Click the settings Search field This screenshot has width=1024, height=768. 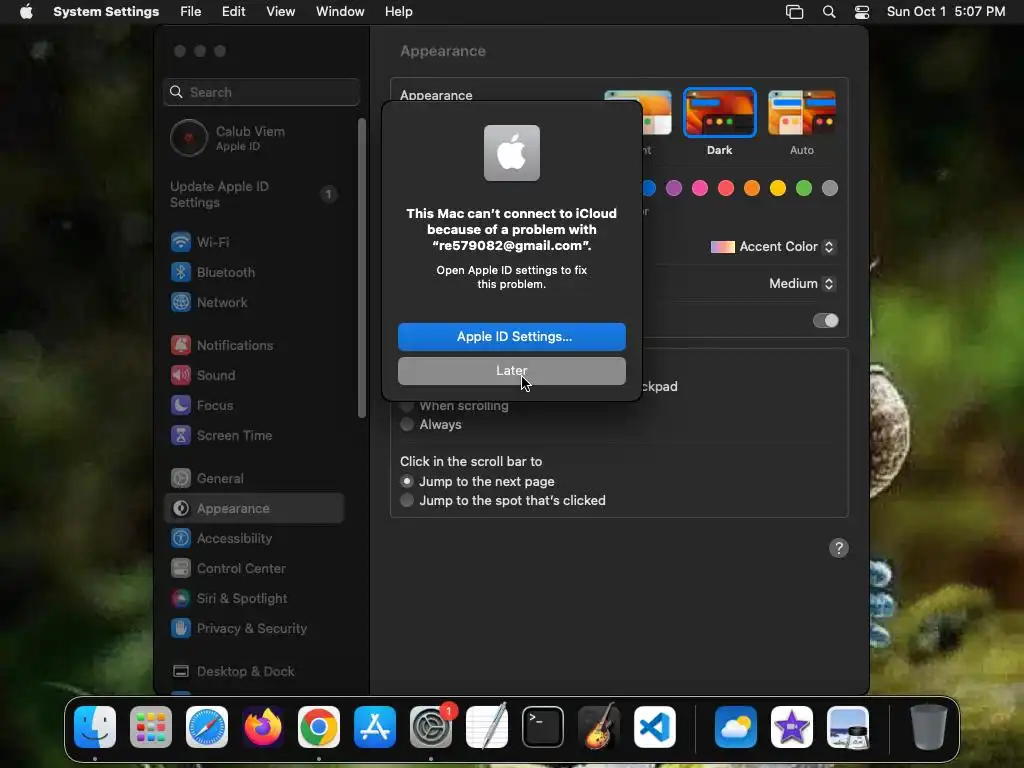pos(261,92)
